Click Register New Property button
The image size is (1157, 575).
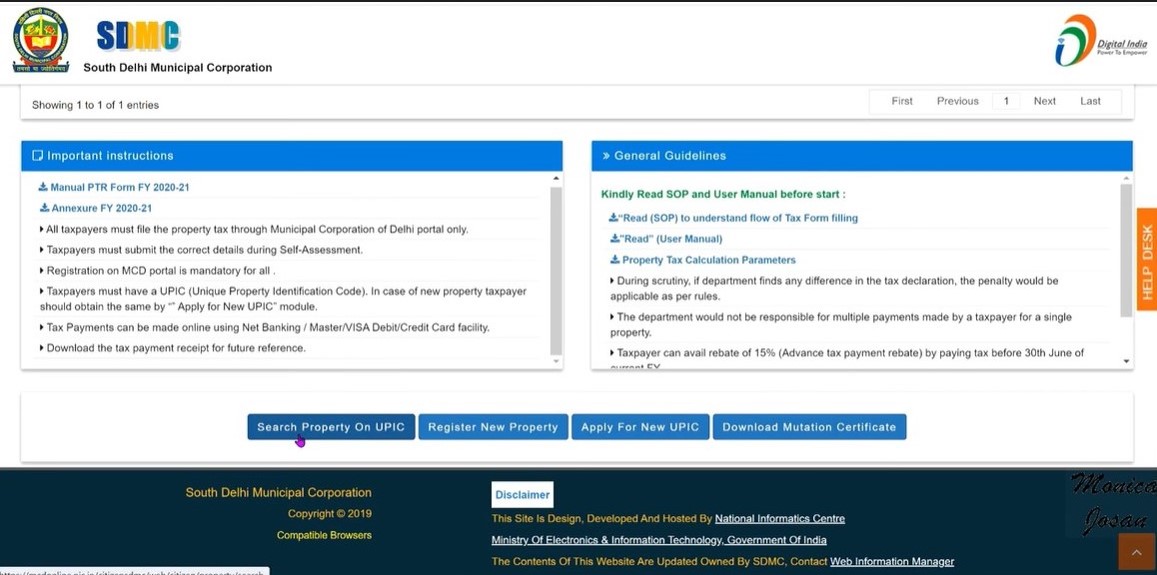493,427
